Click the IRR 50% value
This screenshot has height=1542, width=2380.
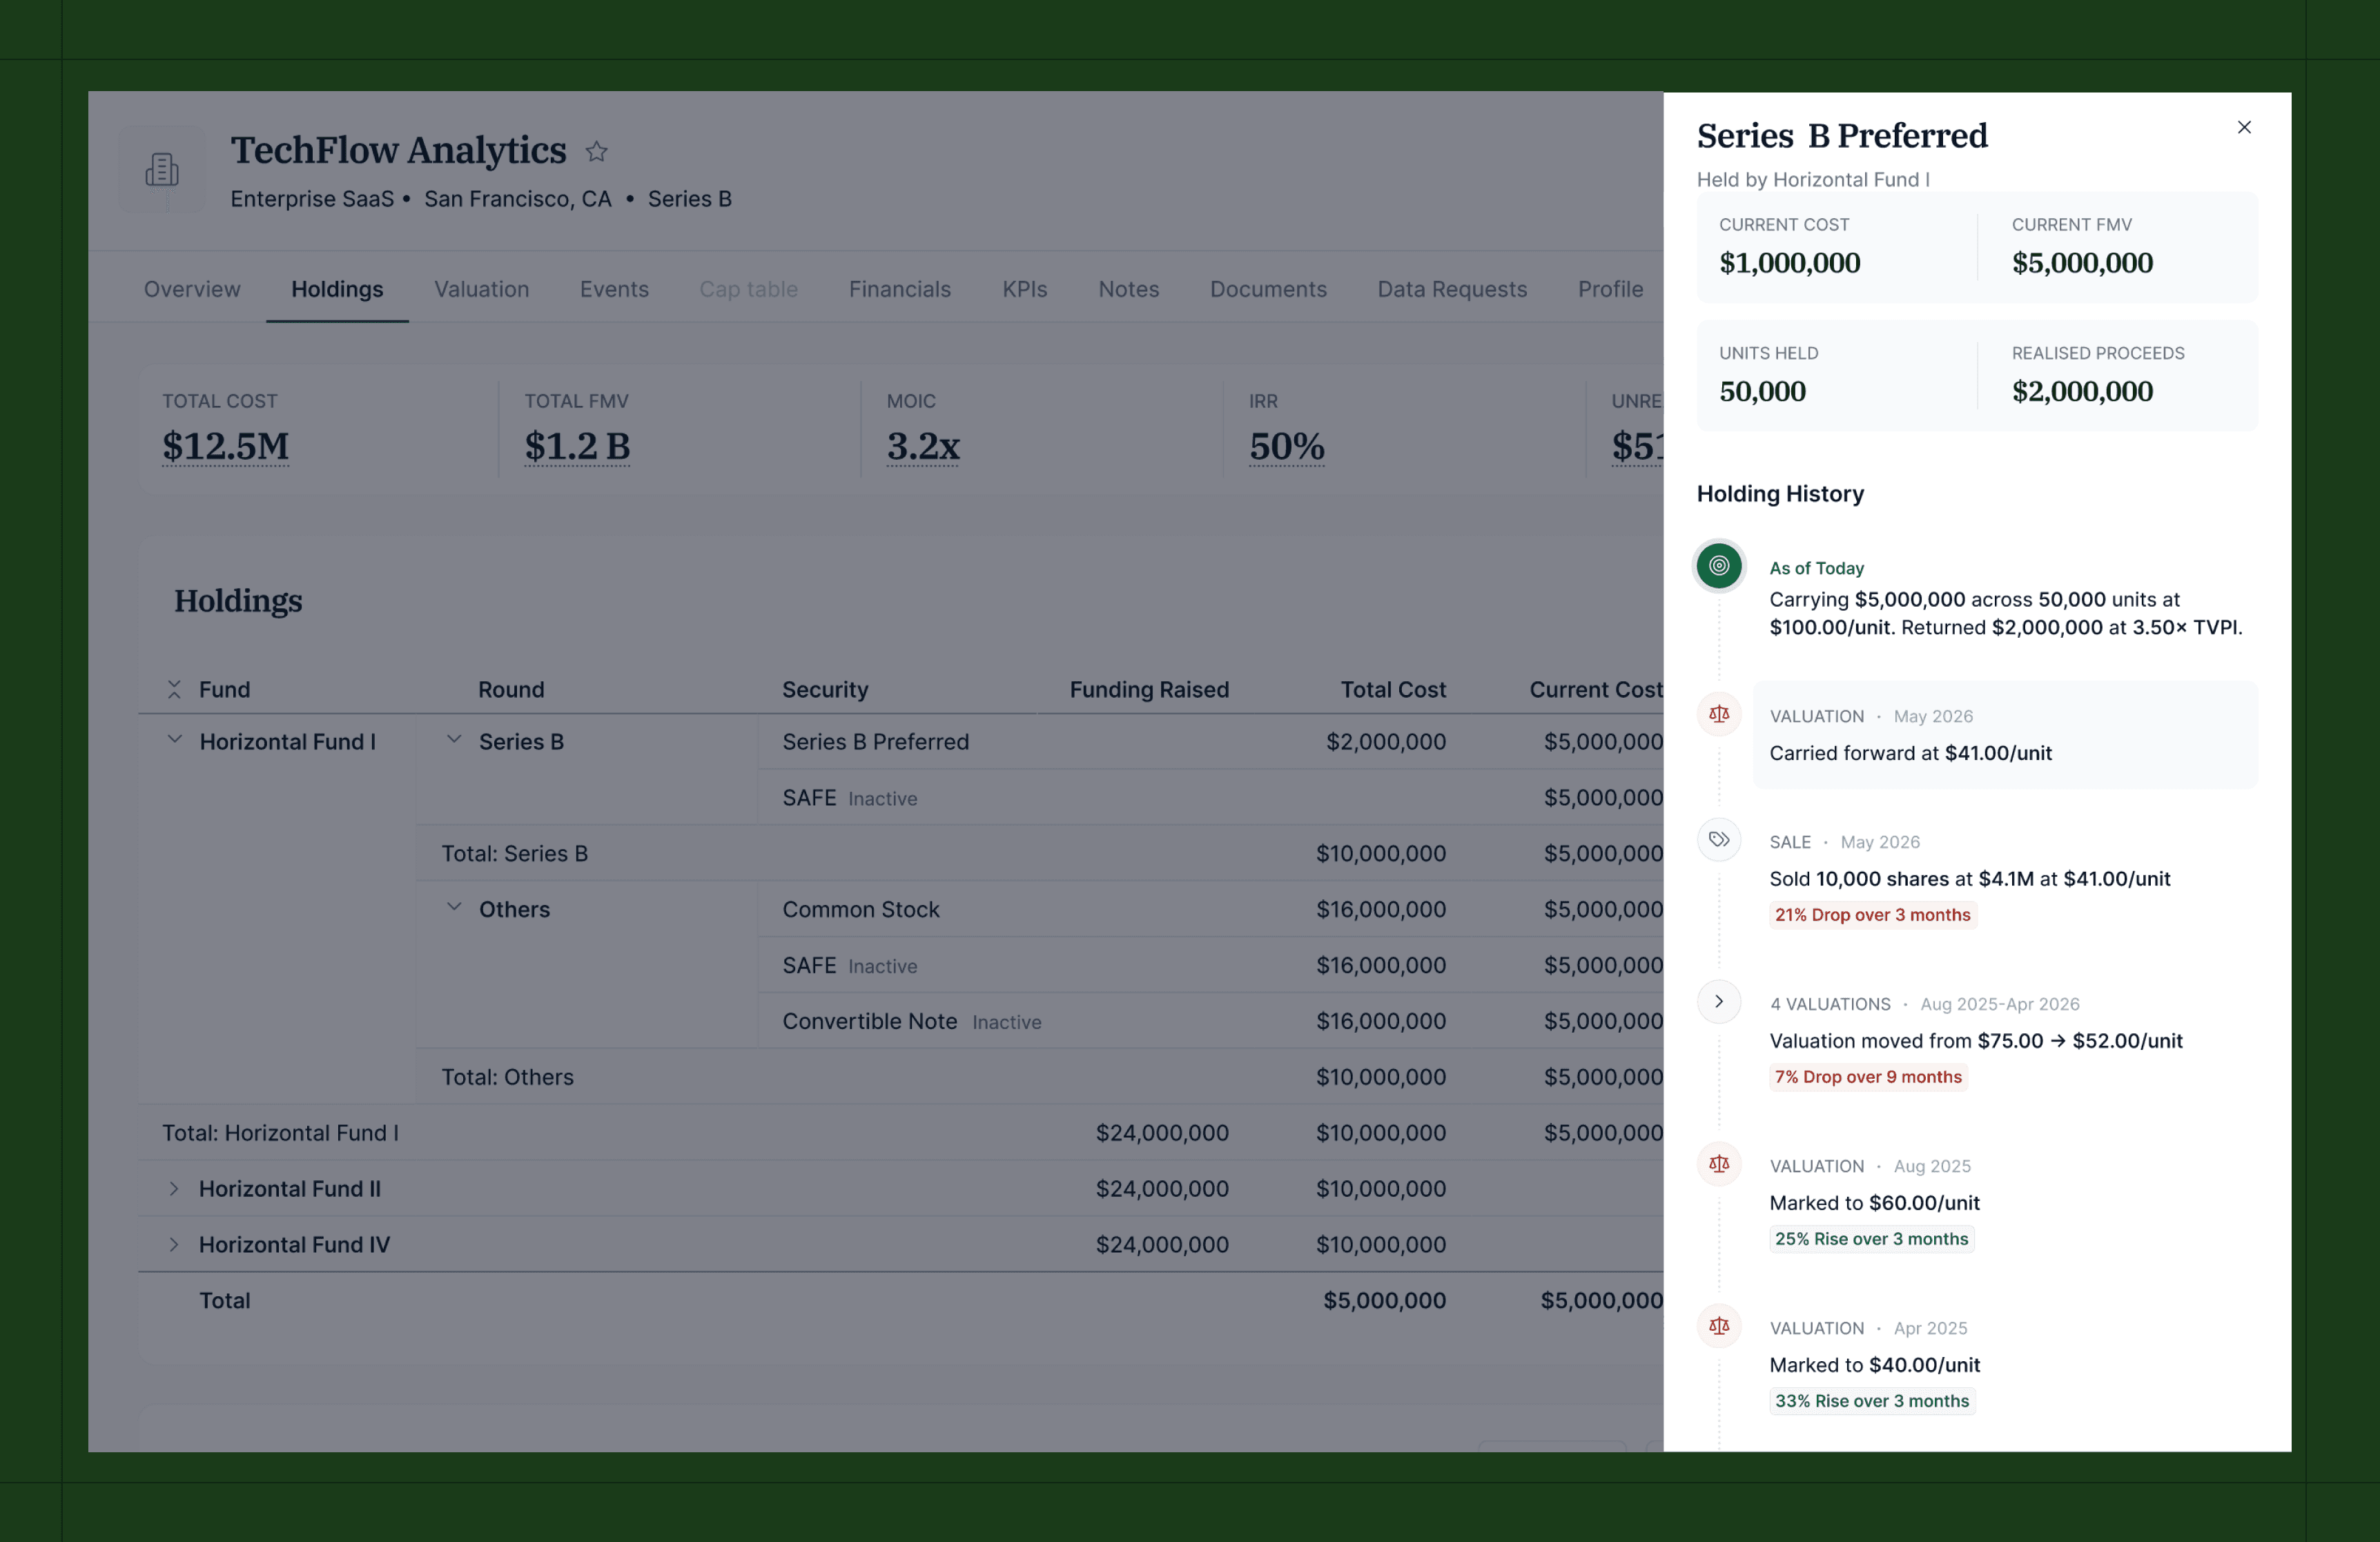pyautogui.click(x=1287, y=446)
